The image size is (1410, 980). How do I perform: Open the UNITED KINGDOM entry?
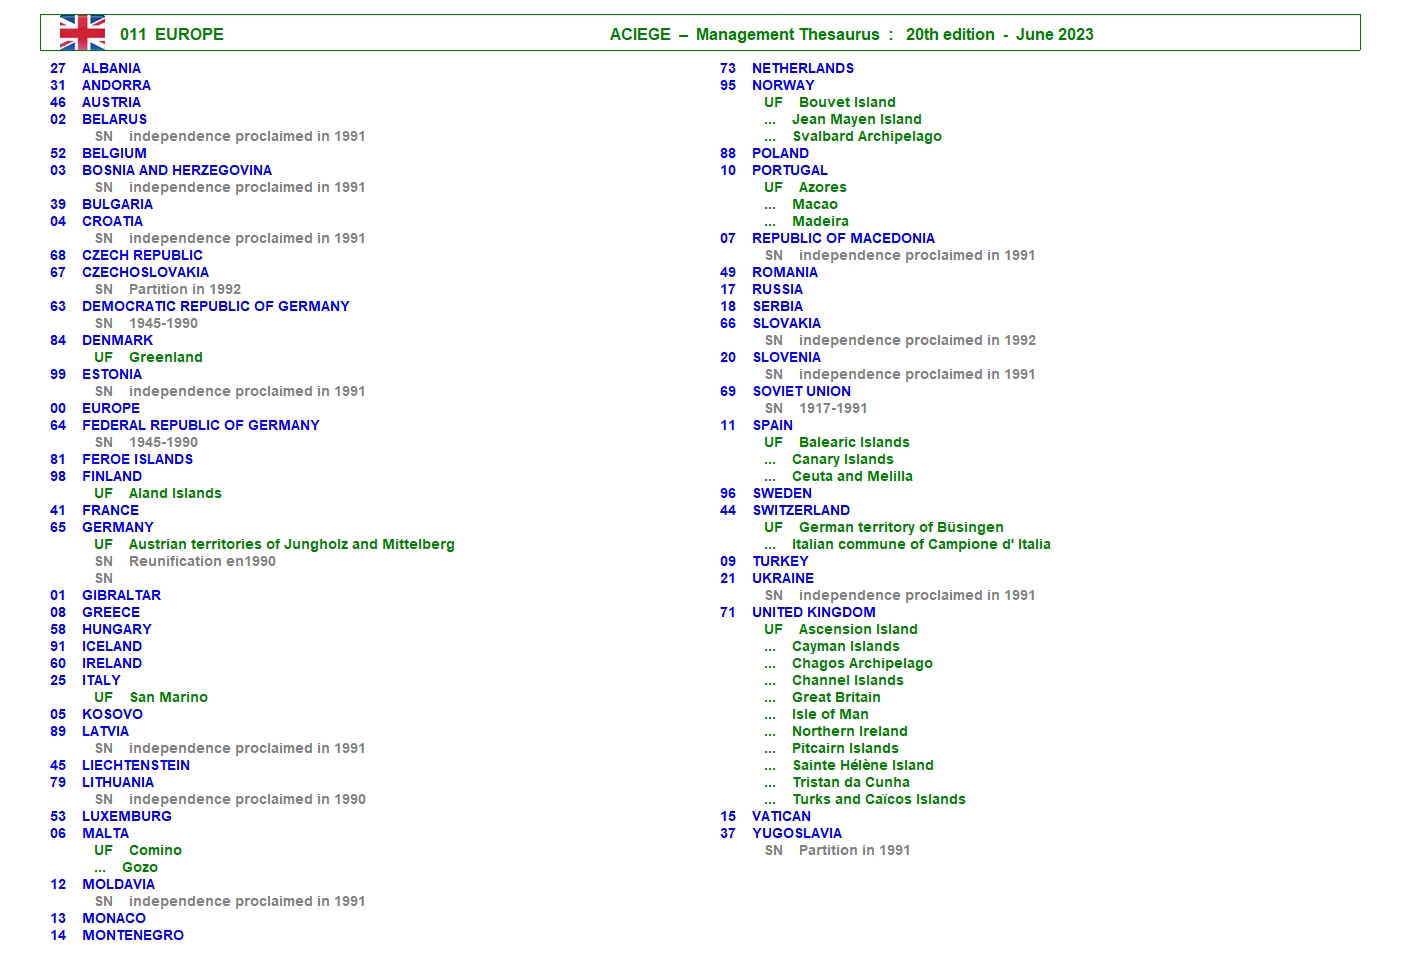813,612
